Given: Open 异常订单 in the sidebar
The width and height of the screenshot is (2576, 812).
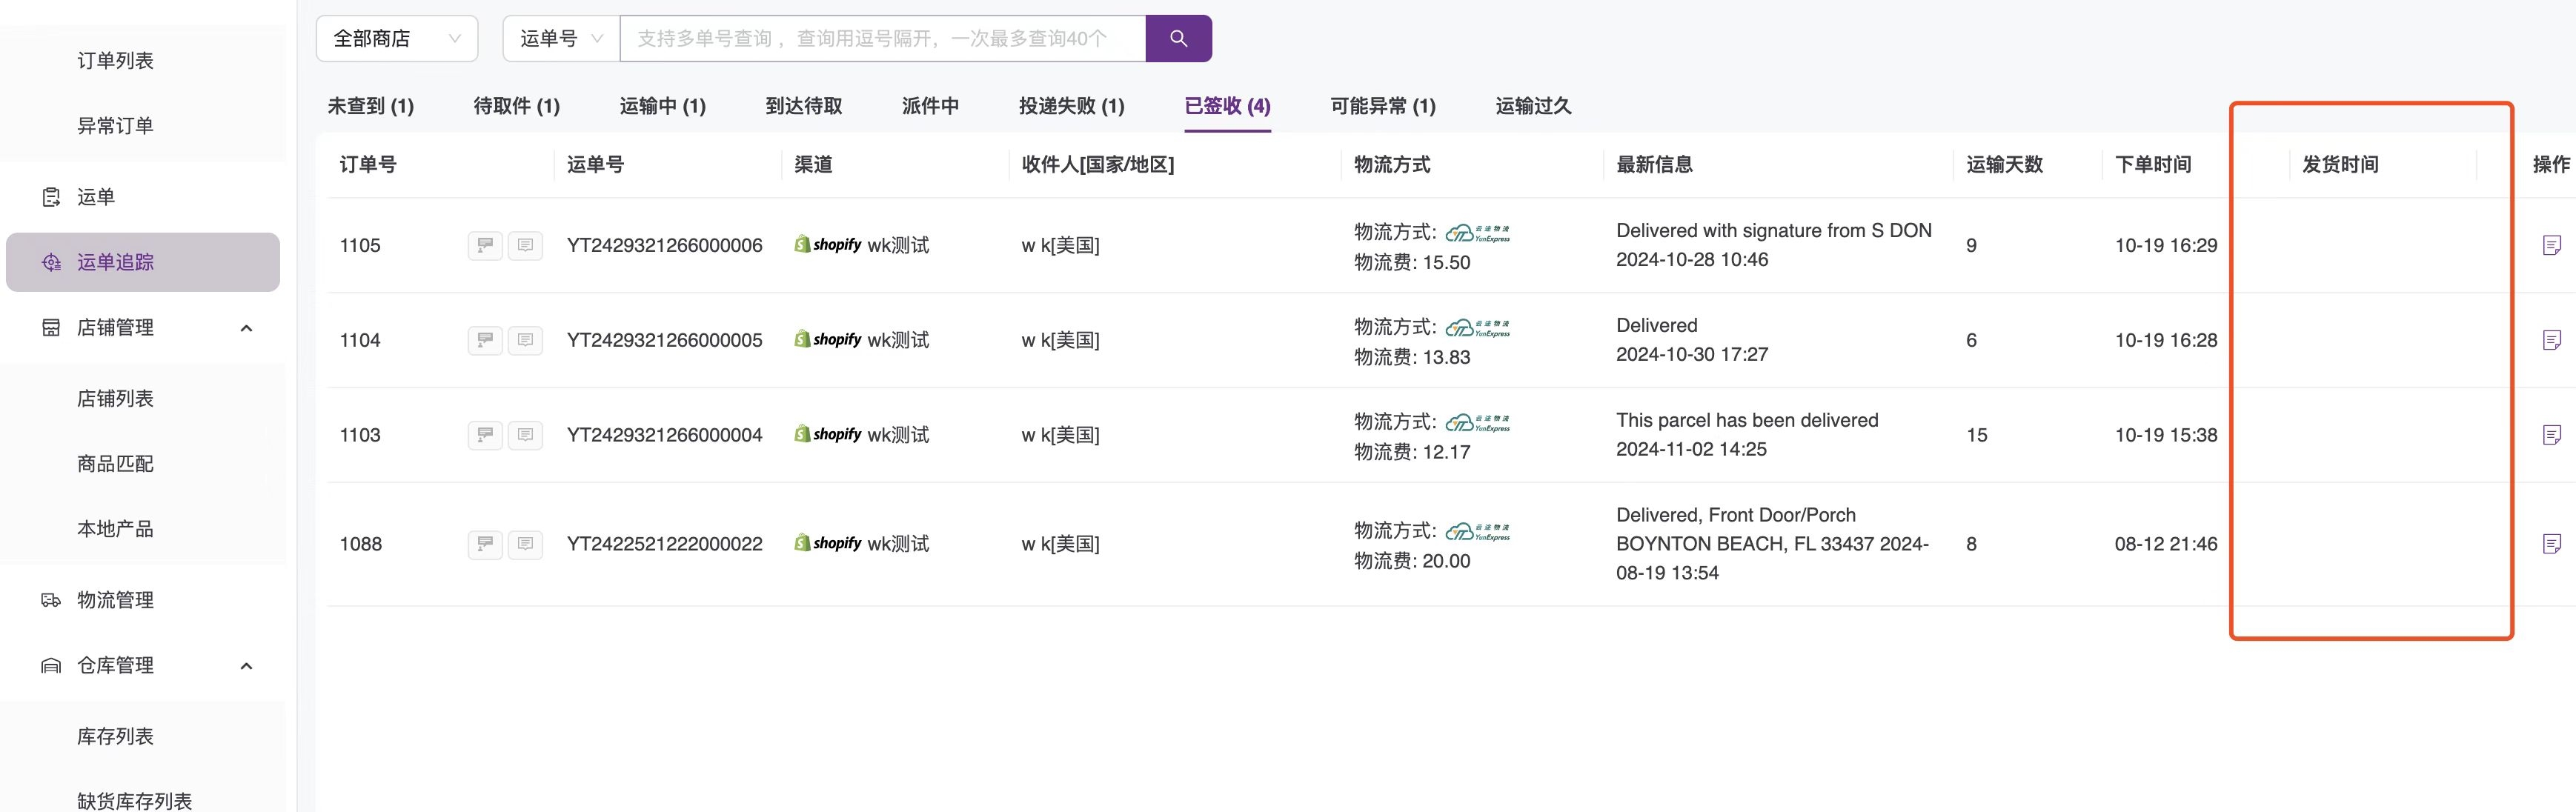Looking at the screenshot, I should pos(115,126).
